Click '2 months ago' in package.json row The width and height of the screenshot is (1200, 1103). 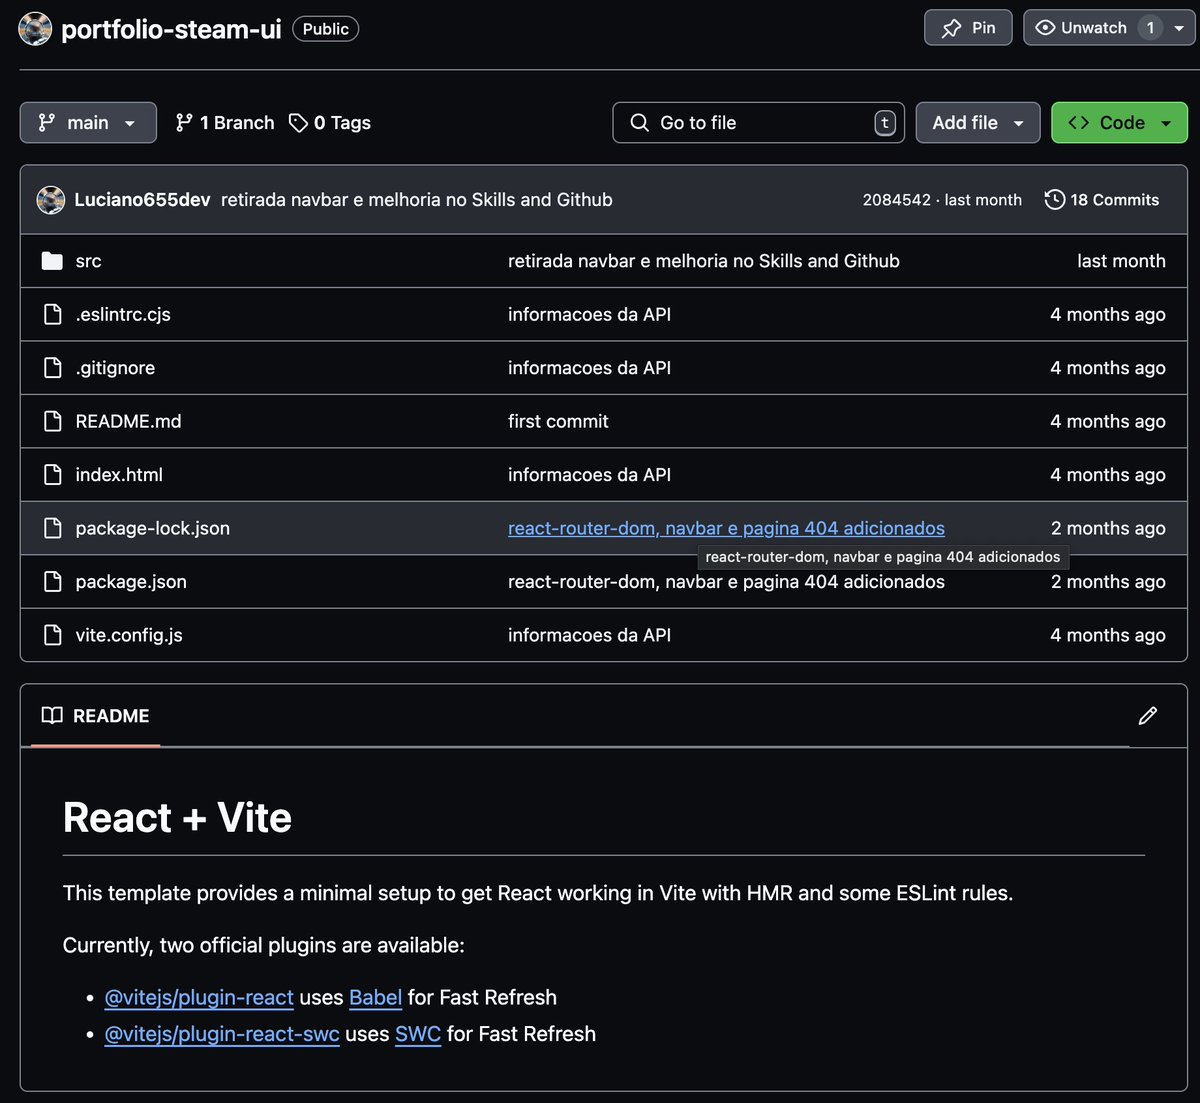click(x=1108, y=582)
